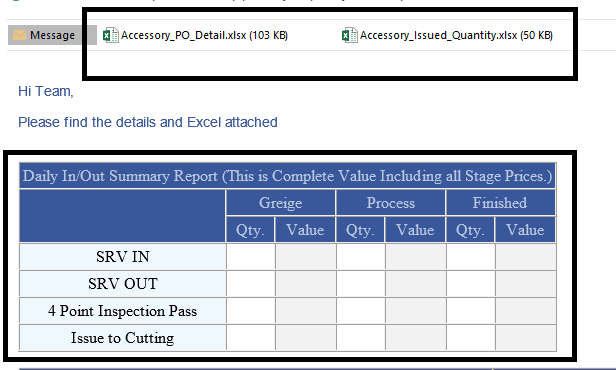
Task: Click the Qty. header under Finished
Action: click(x=470, y=230)
